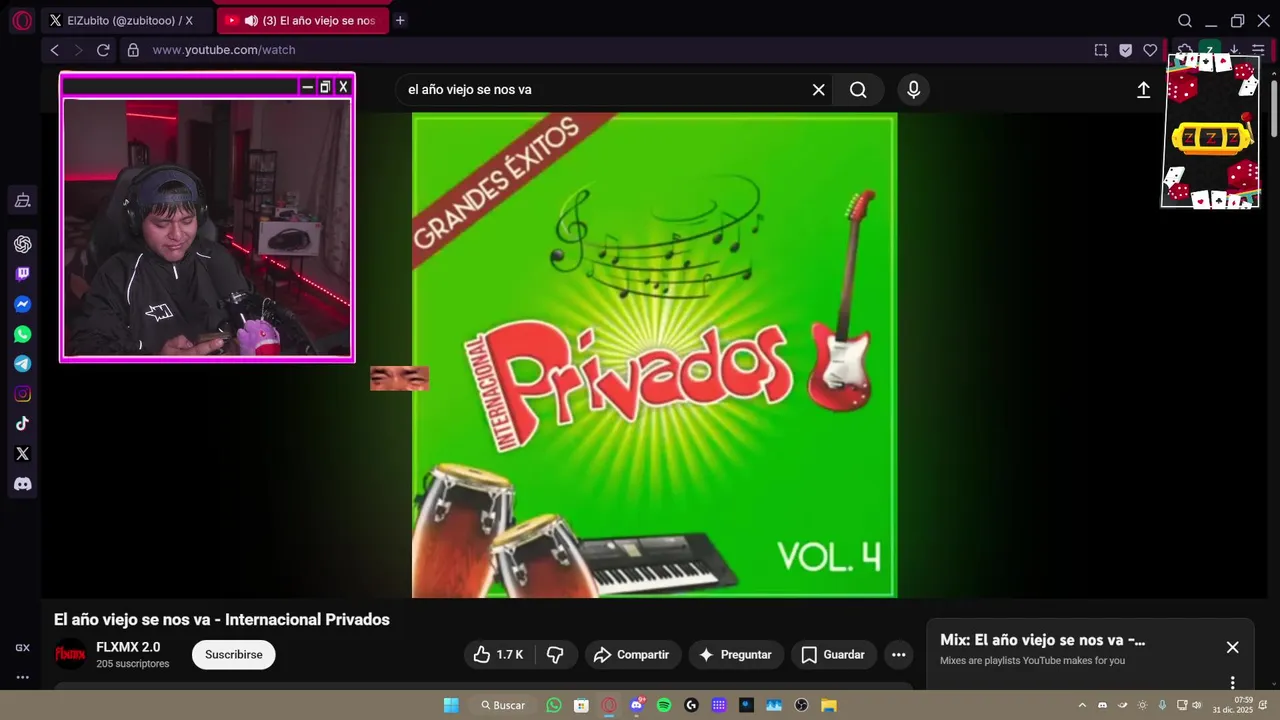Go forward to the next page

coord(78,50)
